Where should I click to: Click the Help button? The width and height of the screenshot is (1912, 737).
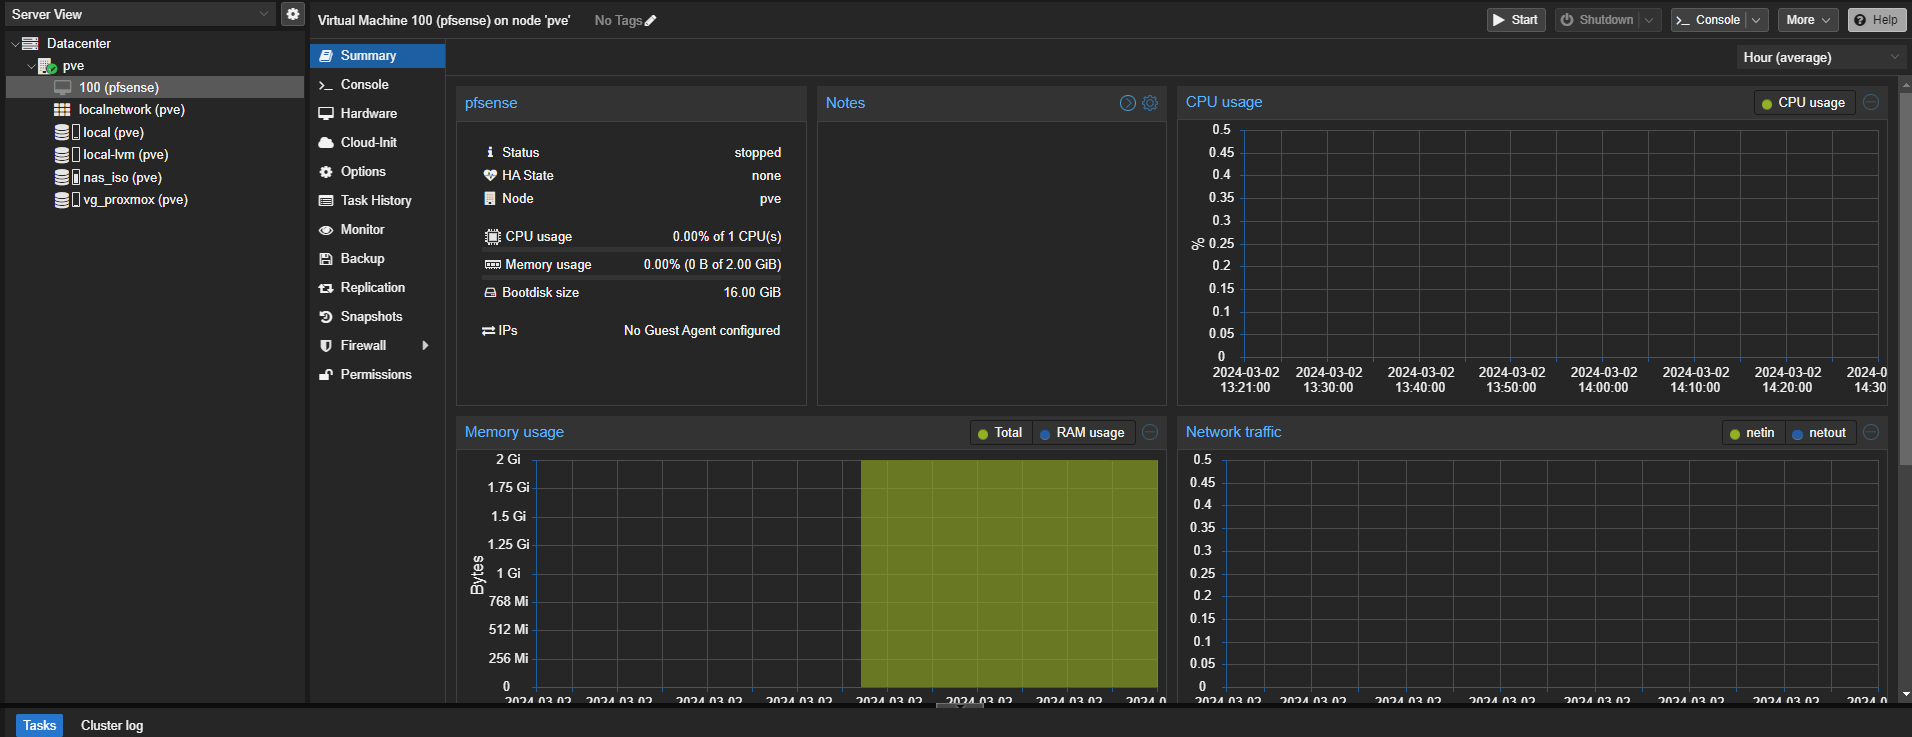pos(1877,20)
